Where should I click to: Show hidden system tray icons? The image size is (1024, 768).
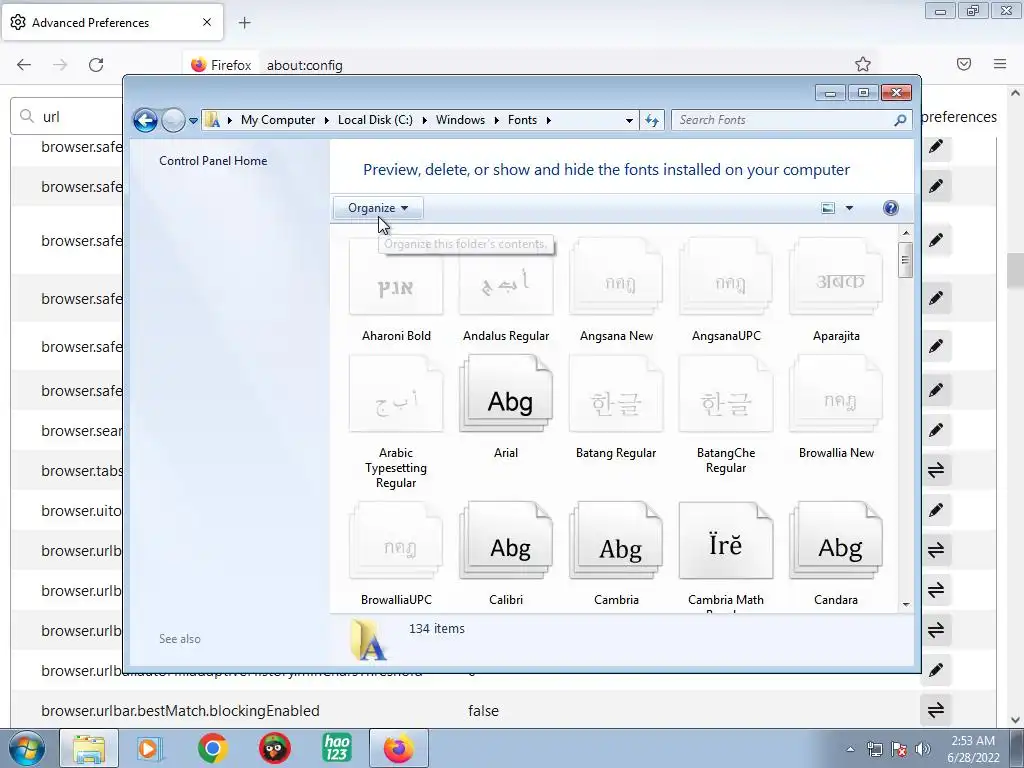850,749
